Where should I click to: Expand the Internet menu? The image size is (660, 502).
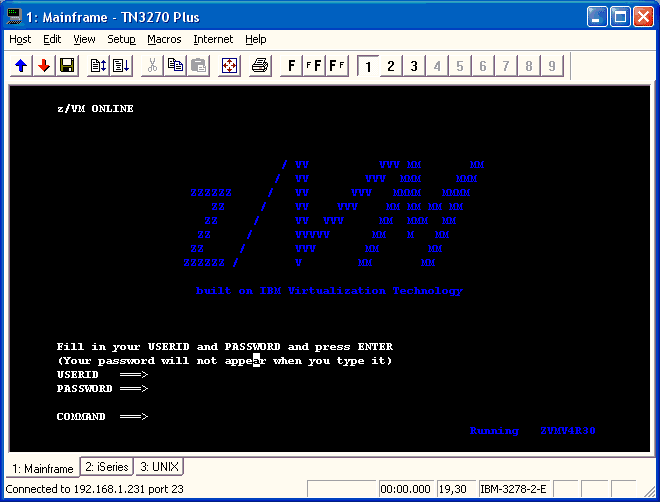[213, 39]
